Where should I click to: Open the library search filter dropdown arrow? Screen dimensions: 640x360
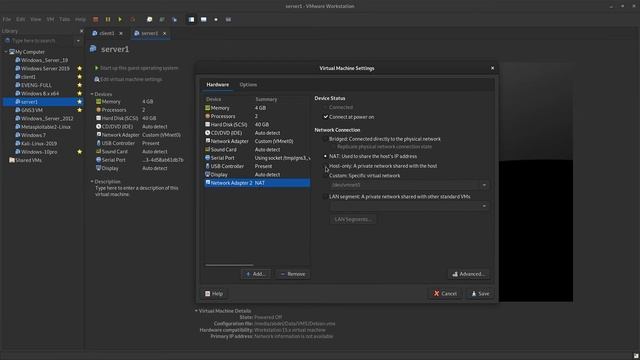coord(78,41)
